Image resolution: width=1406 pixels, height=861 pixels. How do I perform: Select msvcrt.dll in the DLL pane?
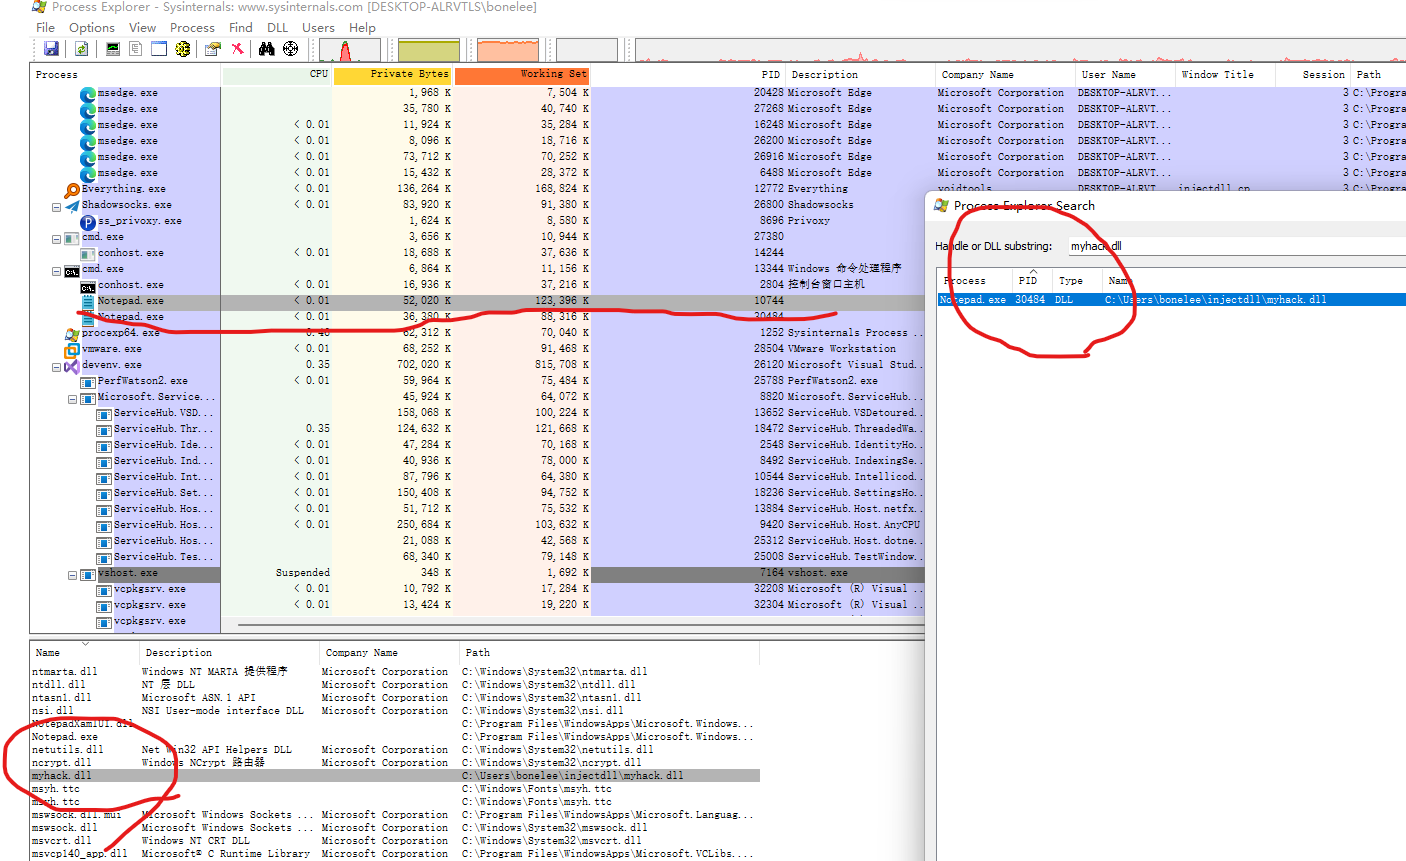[x=395, y=841]
